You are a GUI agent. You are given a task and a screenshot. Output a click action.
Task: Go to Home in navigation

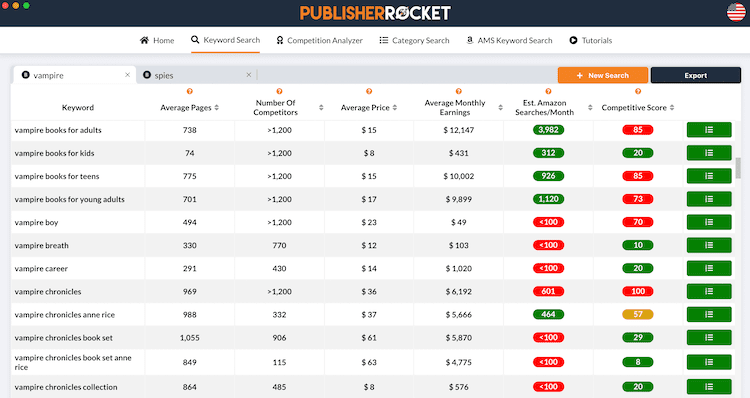157,41
